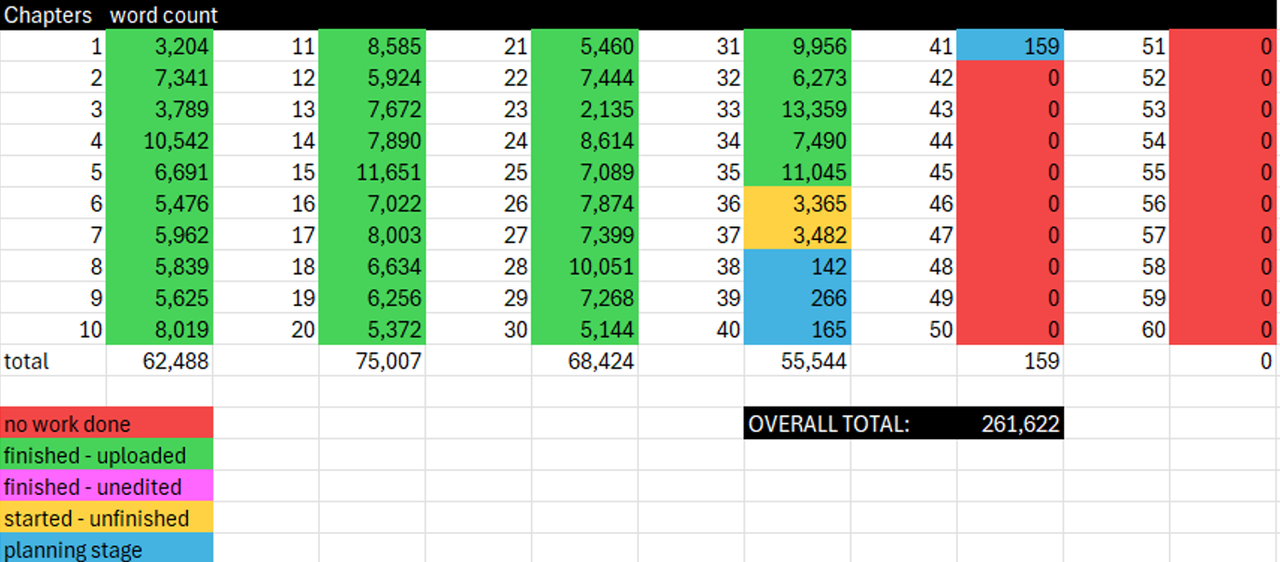Select the 'total' row label
1280x562 pixels.
52,361
